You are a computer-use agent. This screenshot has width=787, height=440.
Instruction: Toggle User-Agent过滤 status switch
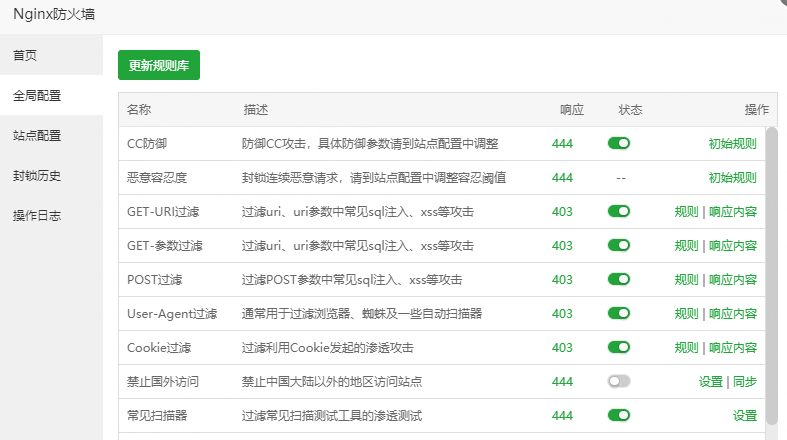tap(618, 314)
